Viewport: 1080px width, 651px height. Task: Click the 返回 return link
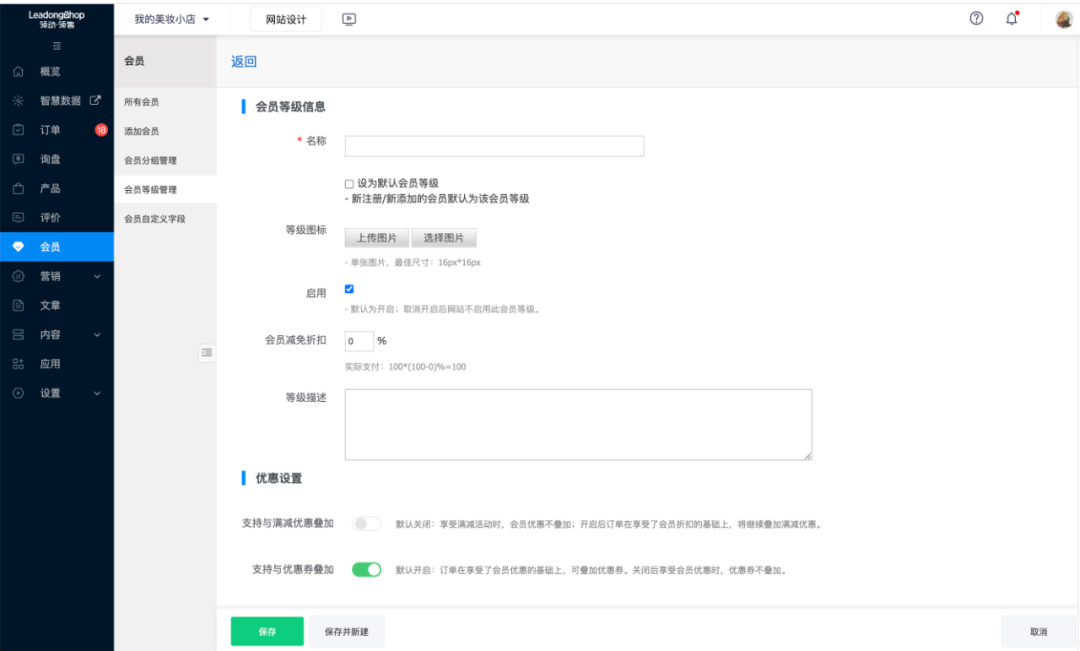click(x=243, y=61)
